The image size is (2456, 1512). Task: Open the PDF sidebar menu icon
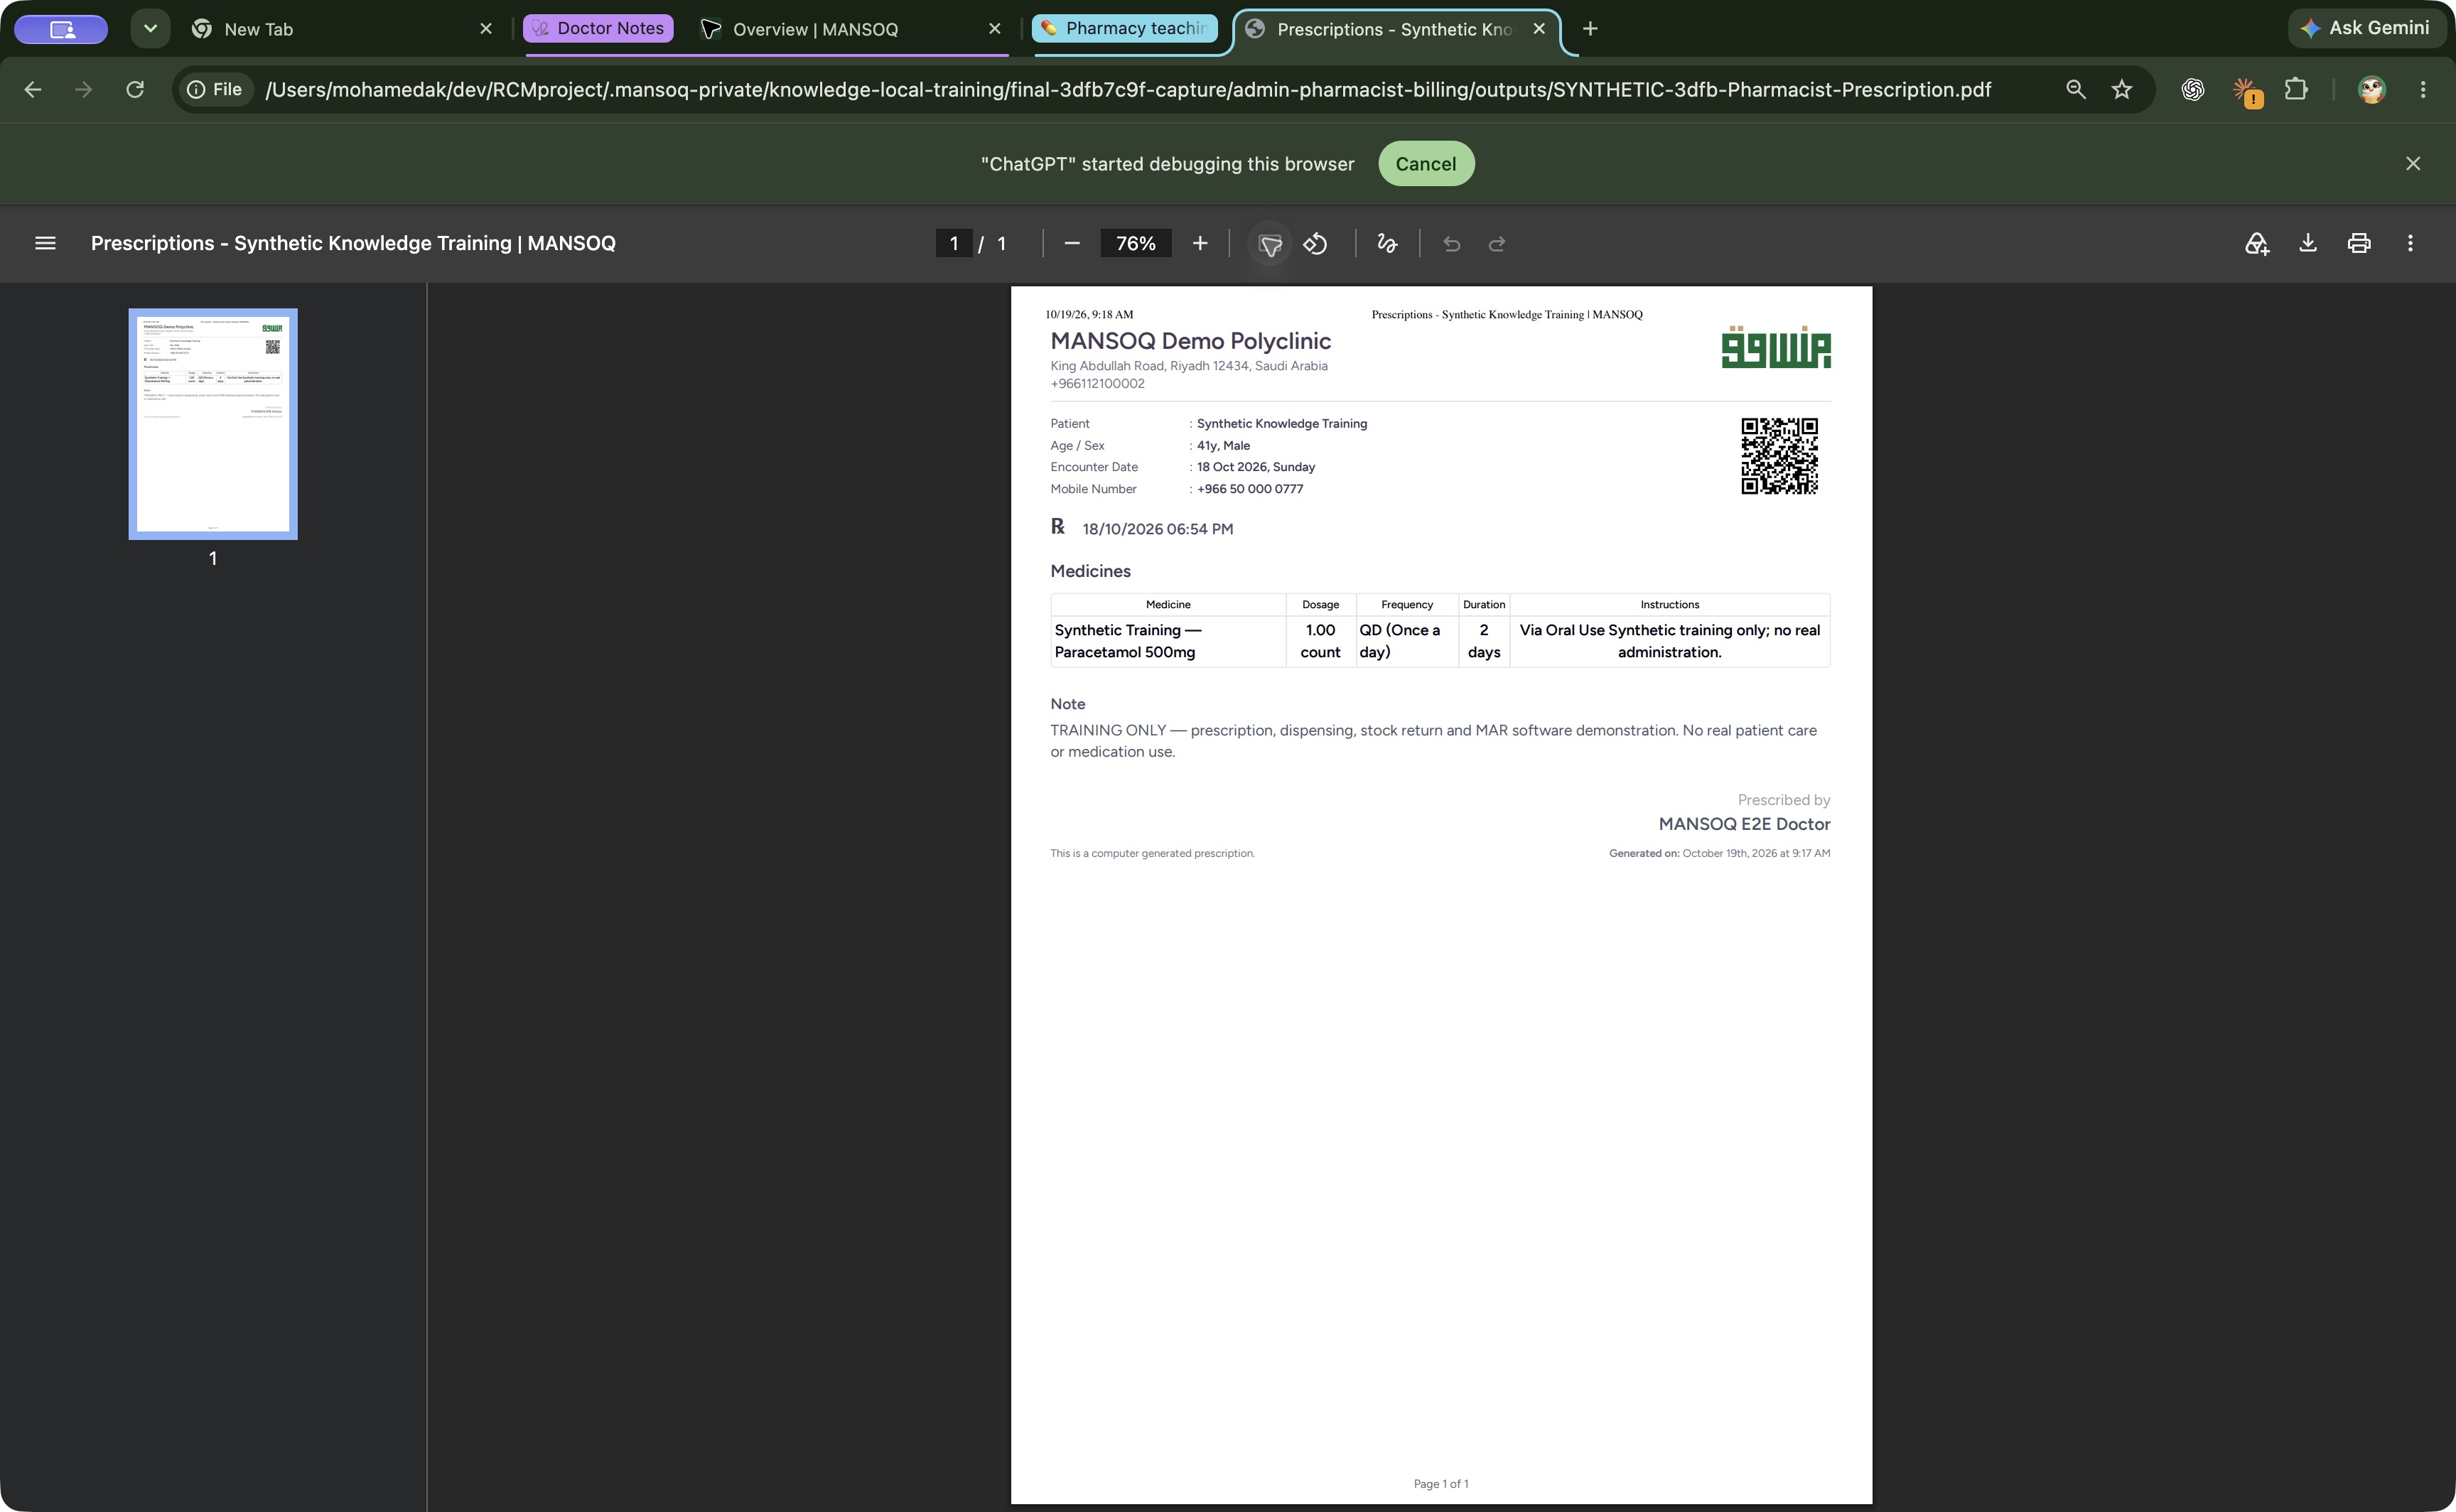click(x=45, y=243)
